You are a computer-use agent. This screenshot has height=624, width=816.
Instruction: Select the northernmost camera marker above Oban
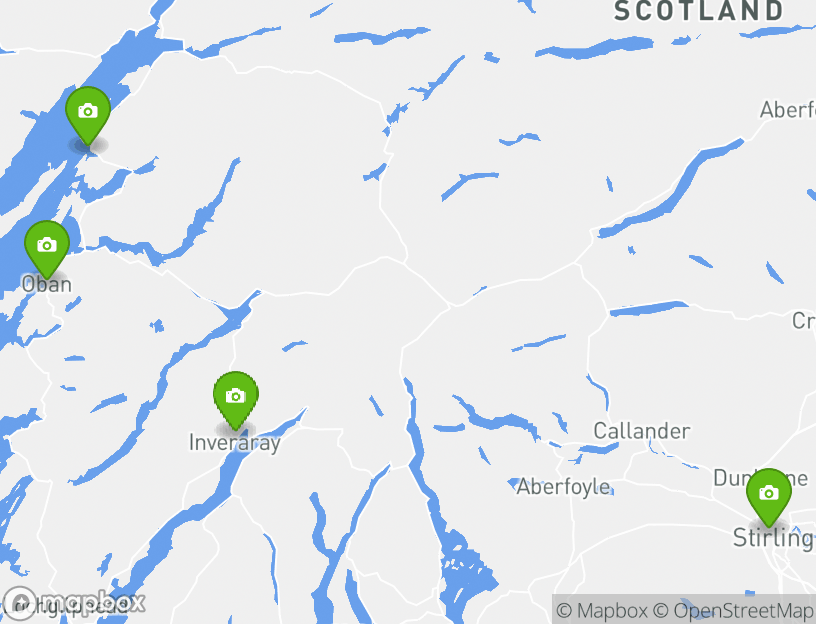[88, 115]
